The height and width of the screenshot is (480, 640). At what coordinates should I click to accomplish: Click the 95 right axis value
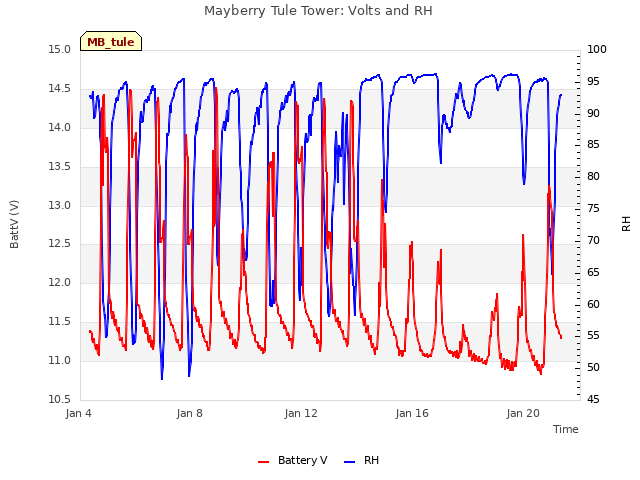[x=593, y=81]
